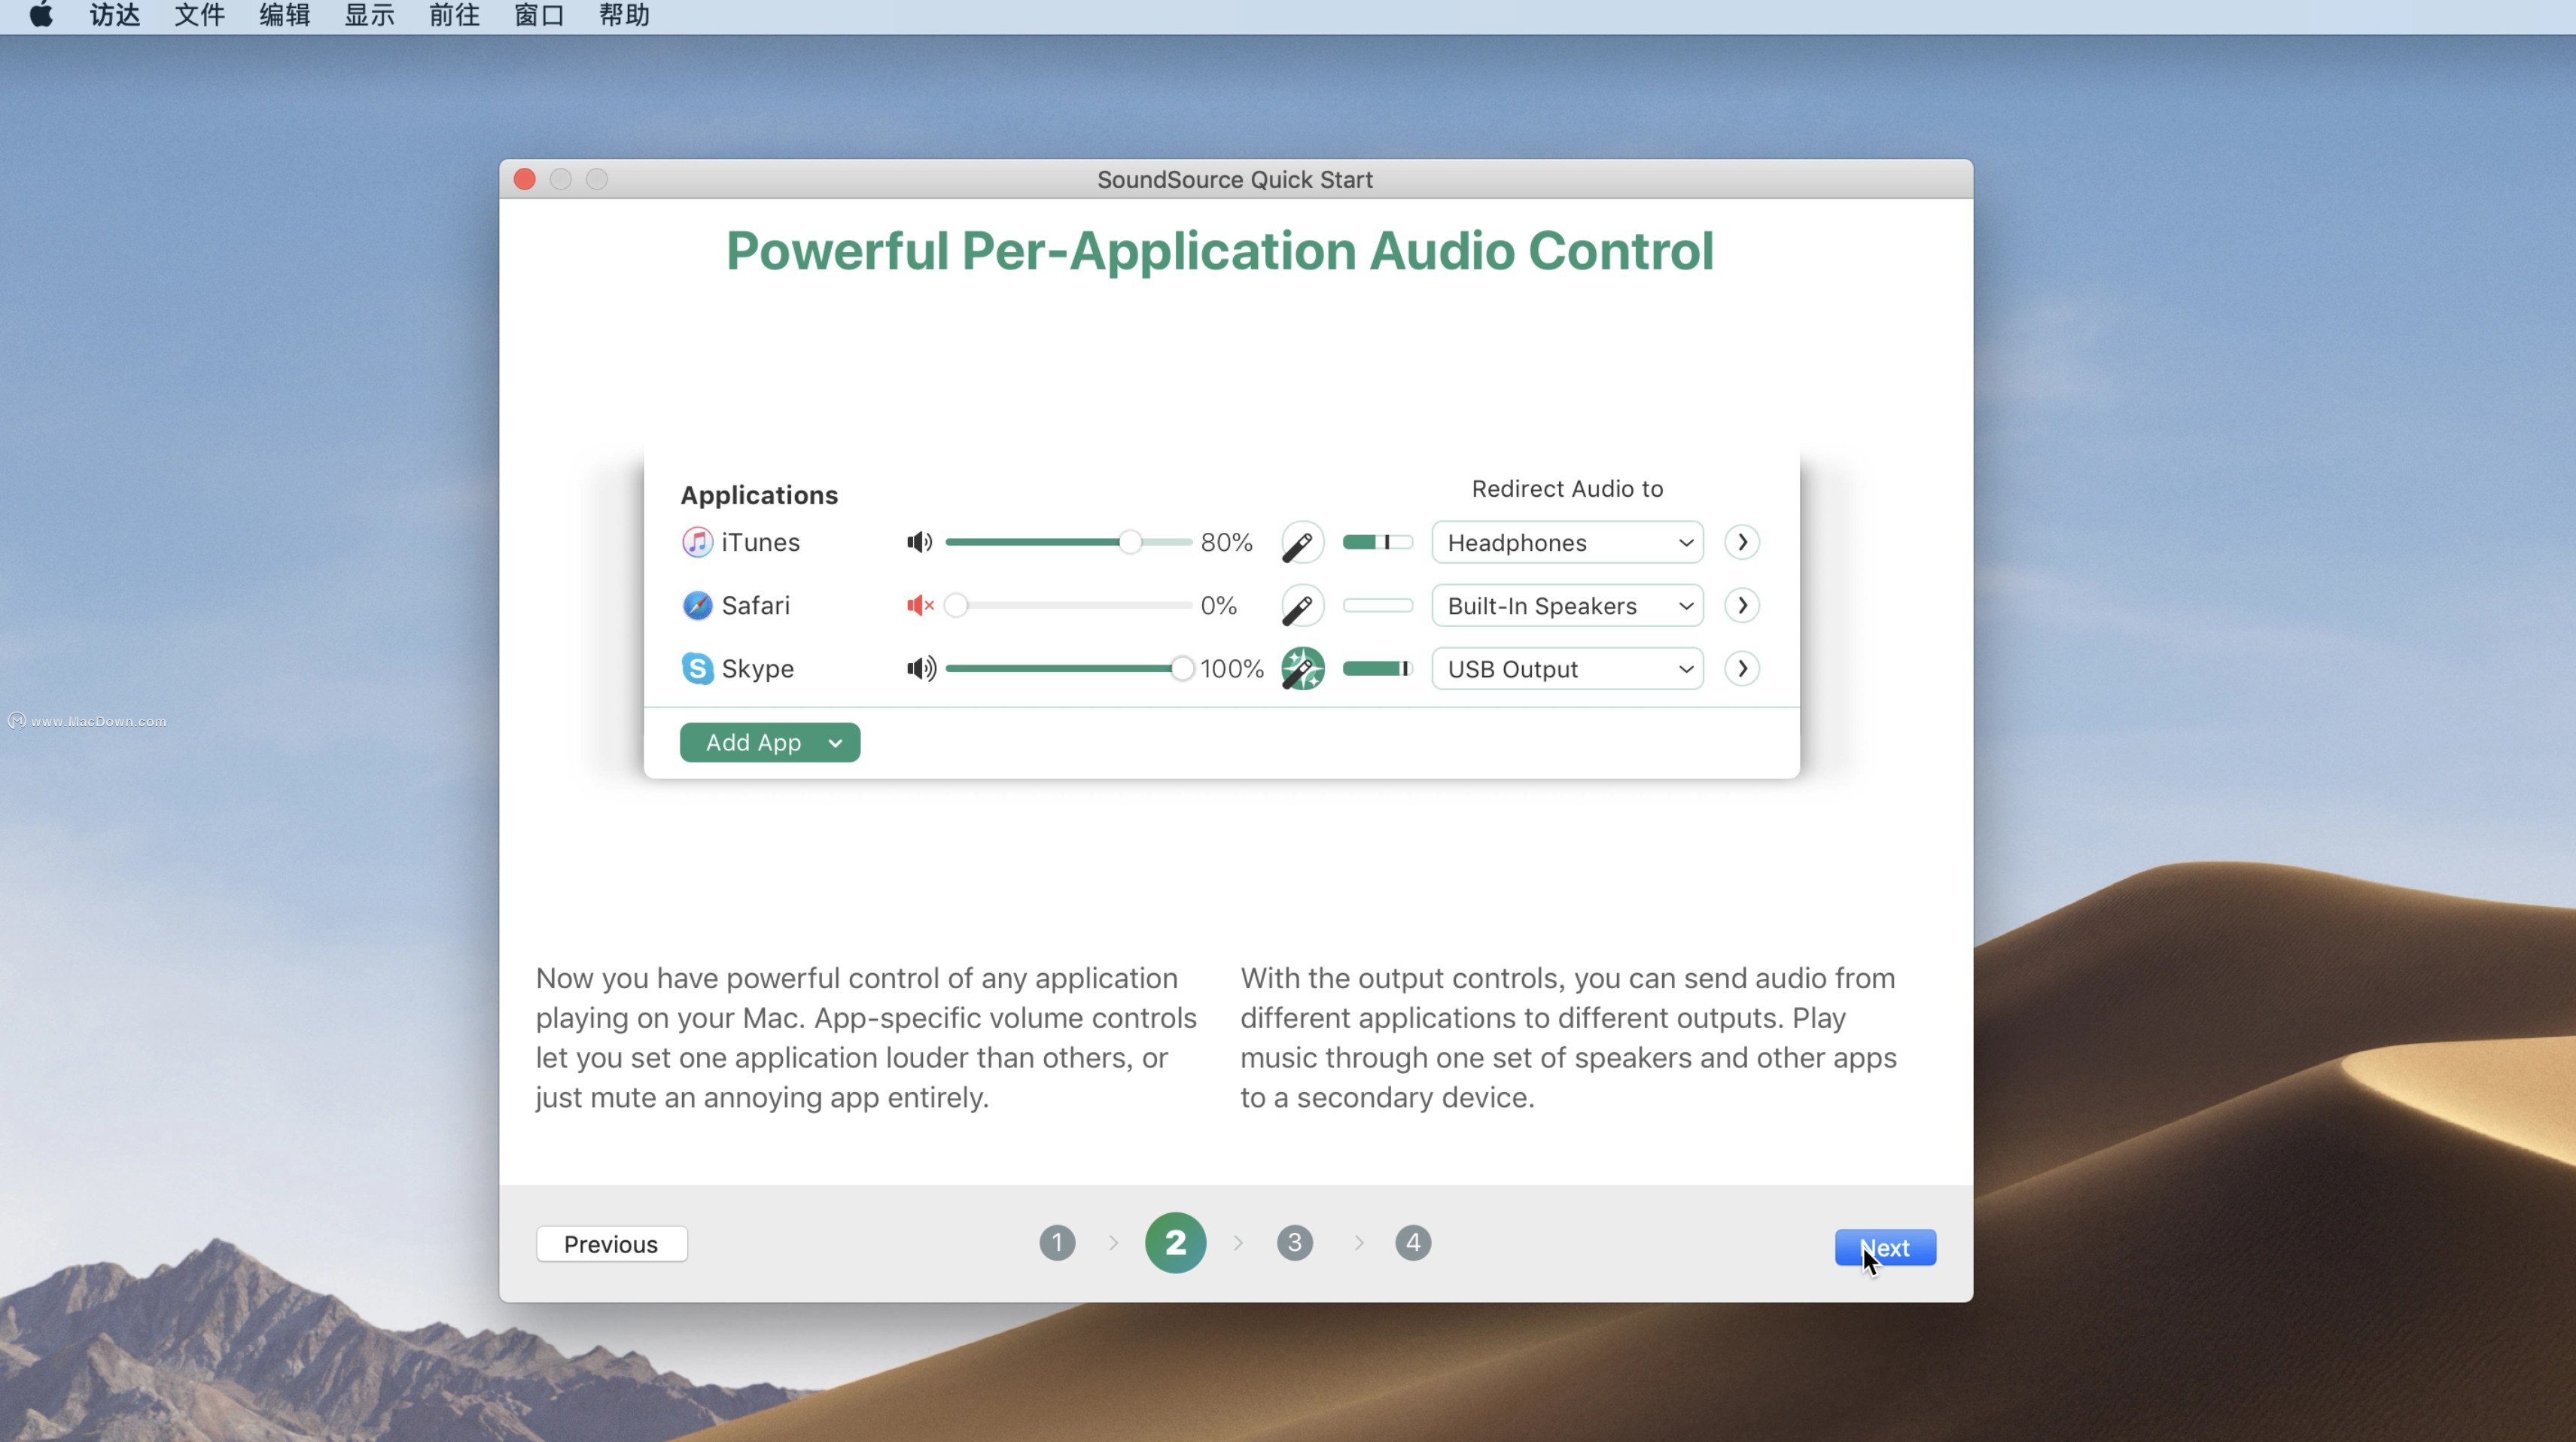Open the 窗口 menu
Viewport: 2576px width, 1442px height.
click(x=539, y=15)
